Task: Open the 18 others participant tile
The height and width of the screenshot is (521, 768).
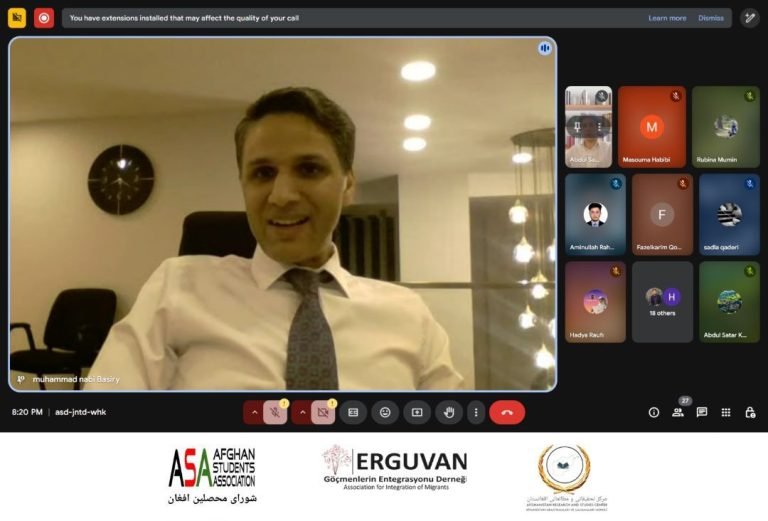Action: click(662, 302)
